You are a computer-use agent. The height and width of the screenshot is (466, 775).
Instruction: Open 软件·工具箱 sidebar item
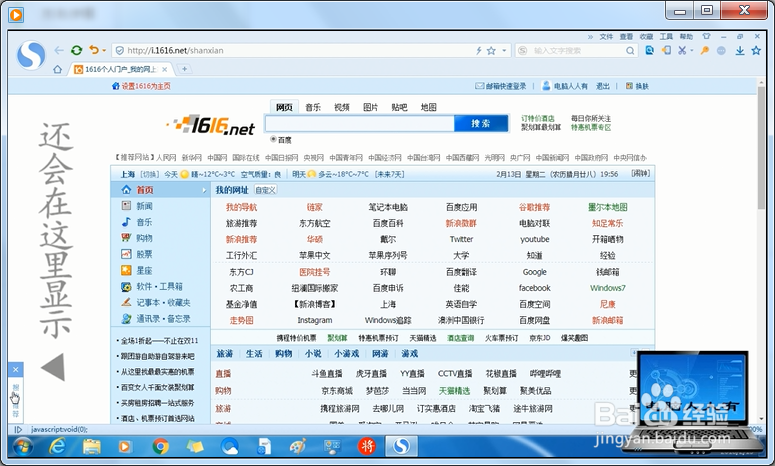[159, 287]
